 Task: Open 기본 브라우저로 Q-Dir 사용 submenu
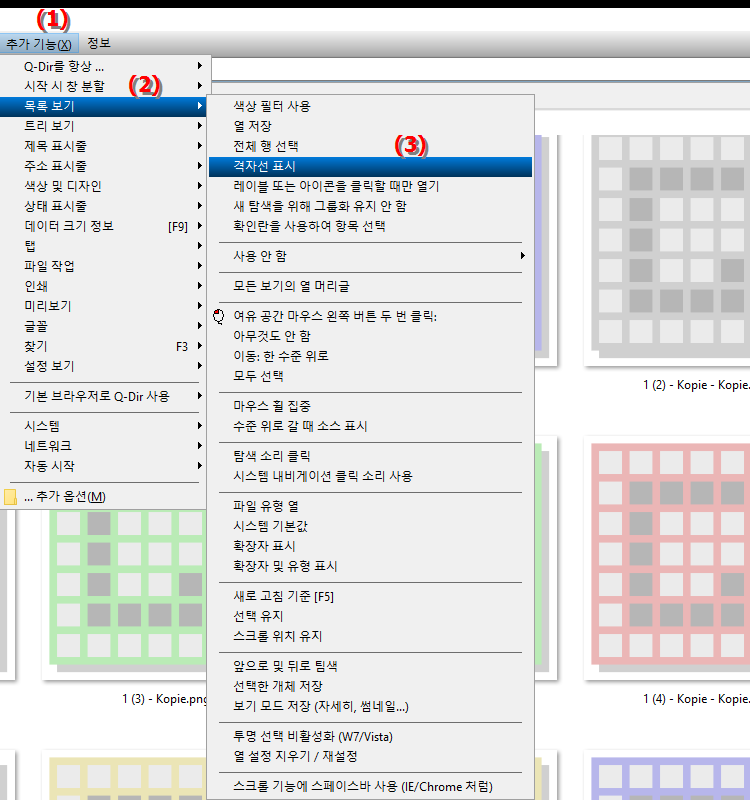click(105, 396)
